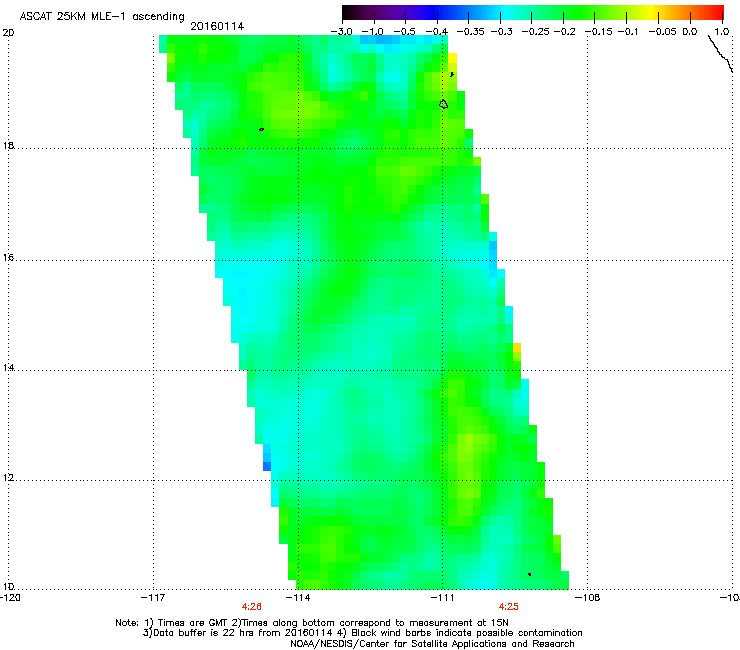The image size is (740, 650).
Task: Click the longitude label "-114" on the bottom axis
Action: pos(298,598)
